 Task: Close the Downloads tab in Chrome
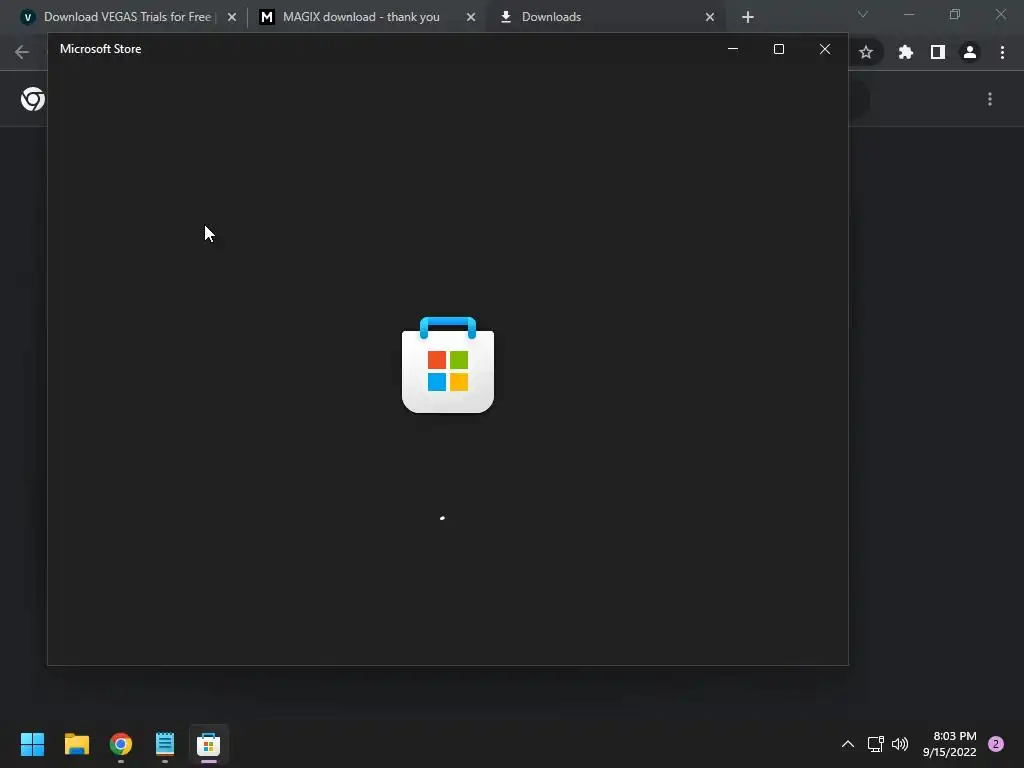click(710, 17)
